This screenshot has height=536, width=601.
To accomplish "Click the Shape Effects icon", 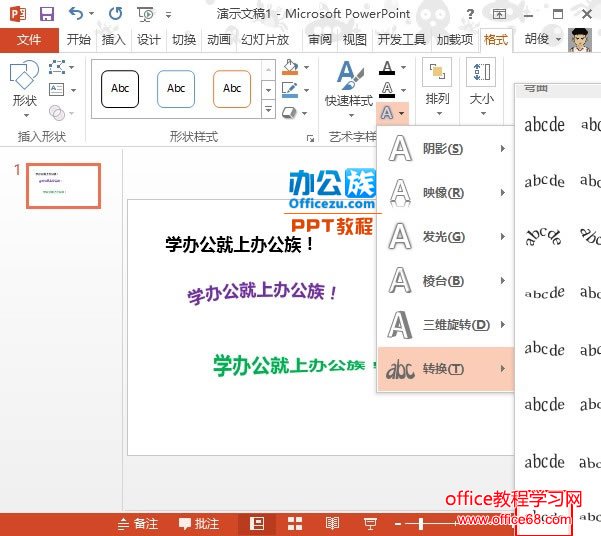I will click(289, 113).
